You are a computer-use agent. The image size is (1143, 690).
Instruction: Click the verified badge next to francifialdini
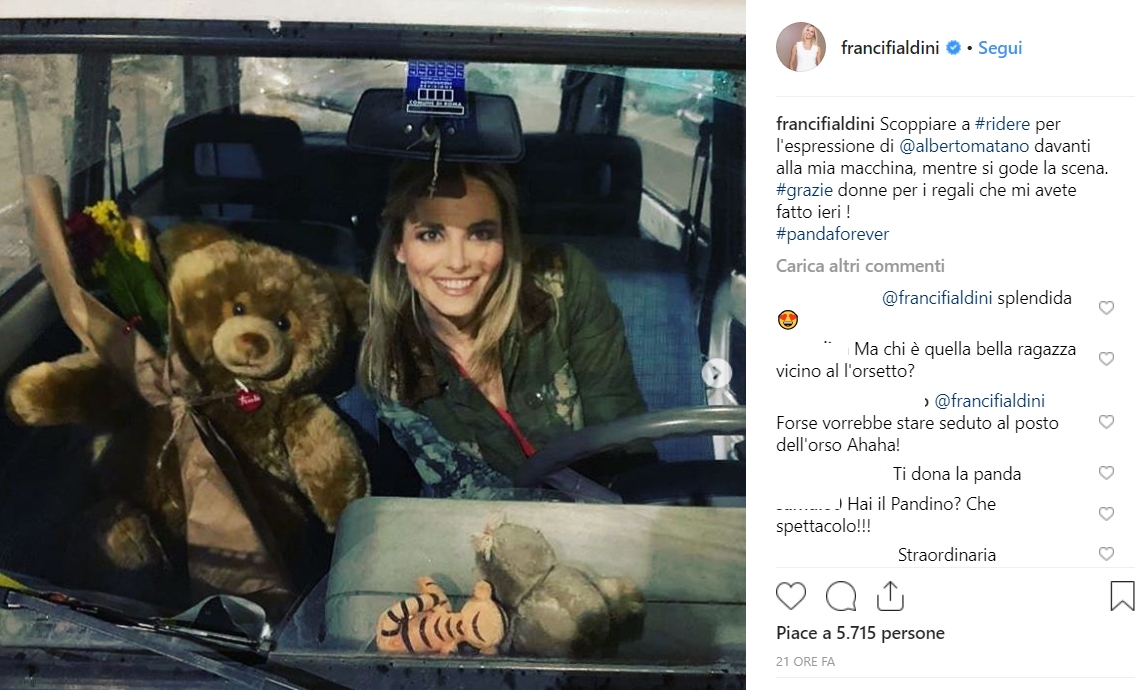[x=953, y=48]
